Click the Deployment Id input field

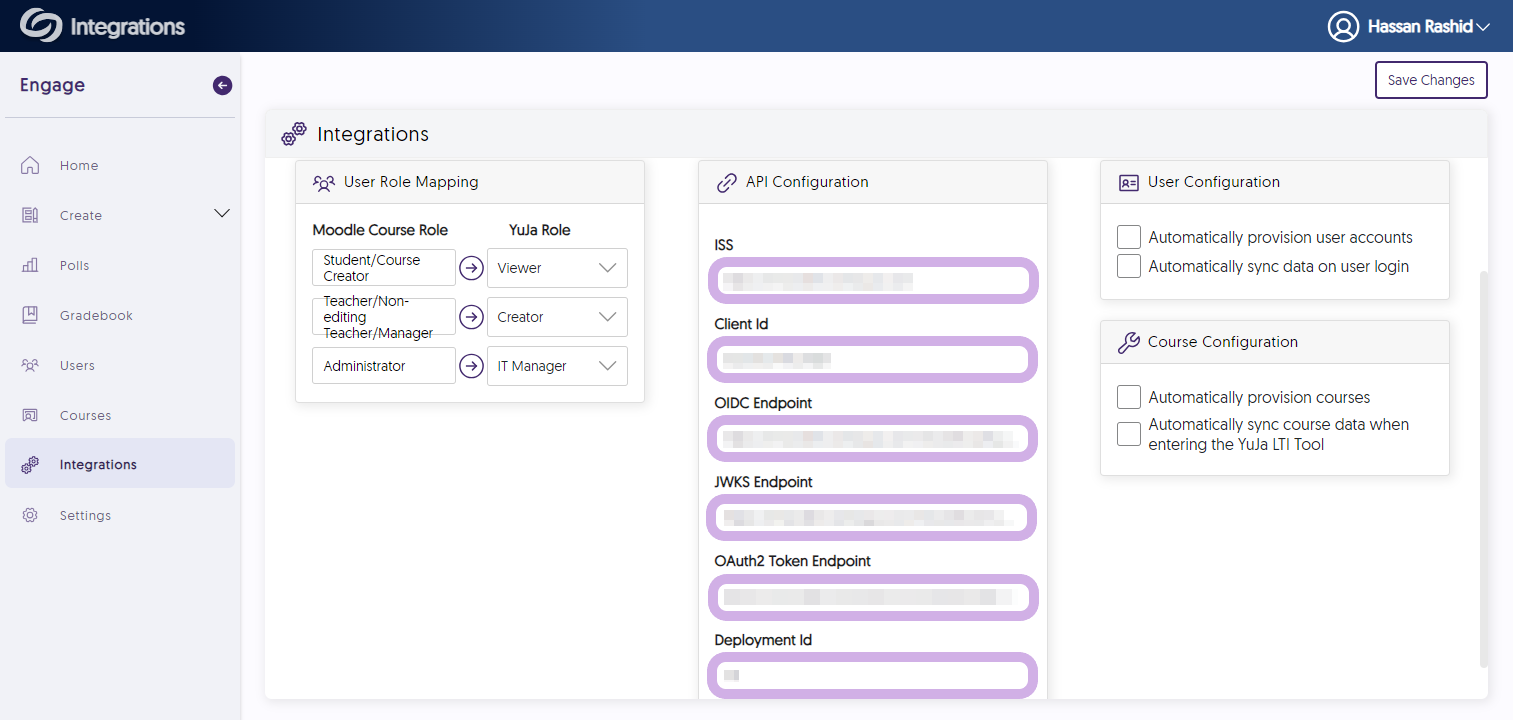tap(872, 675)
